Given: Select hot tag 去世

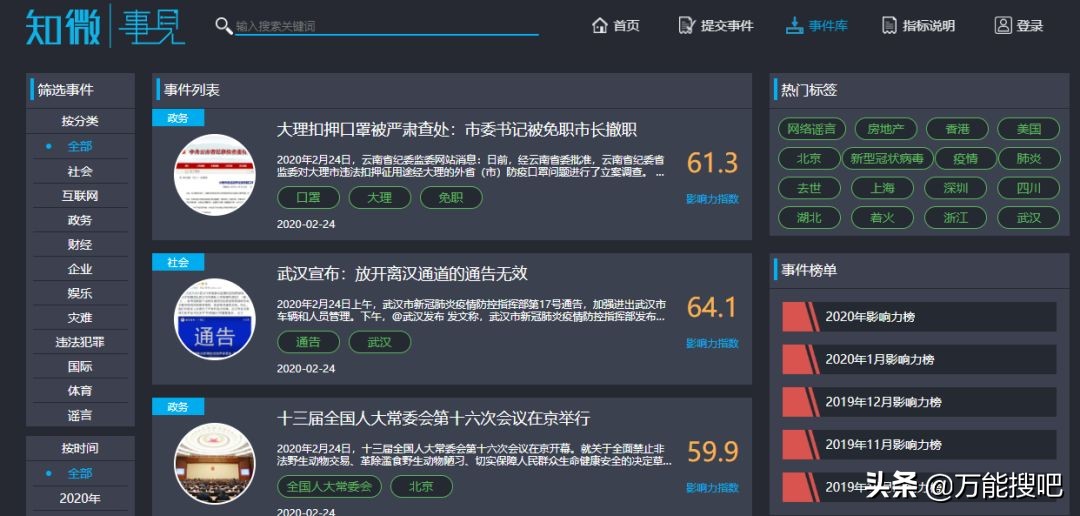Looking at the screenshot, I should coord(809,188).
